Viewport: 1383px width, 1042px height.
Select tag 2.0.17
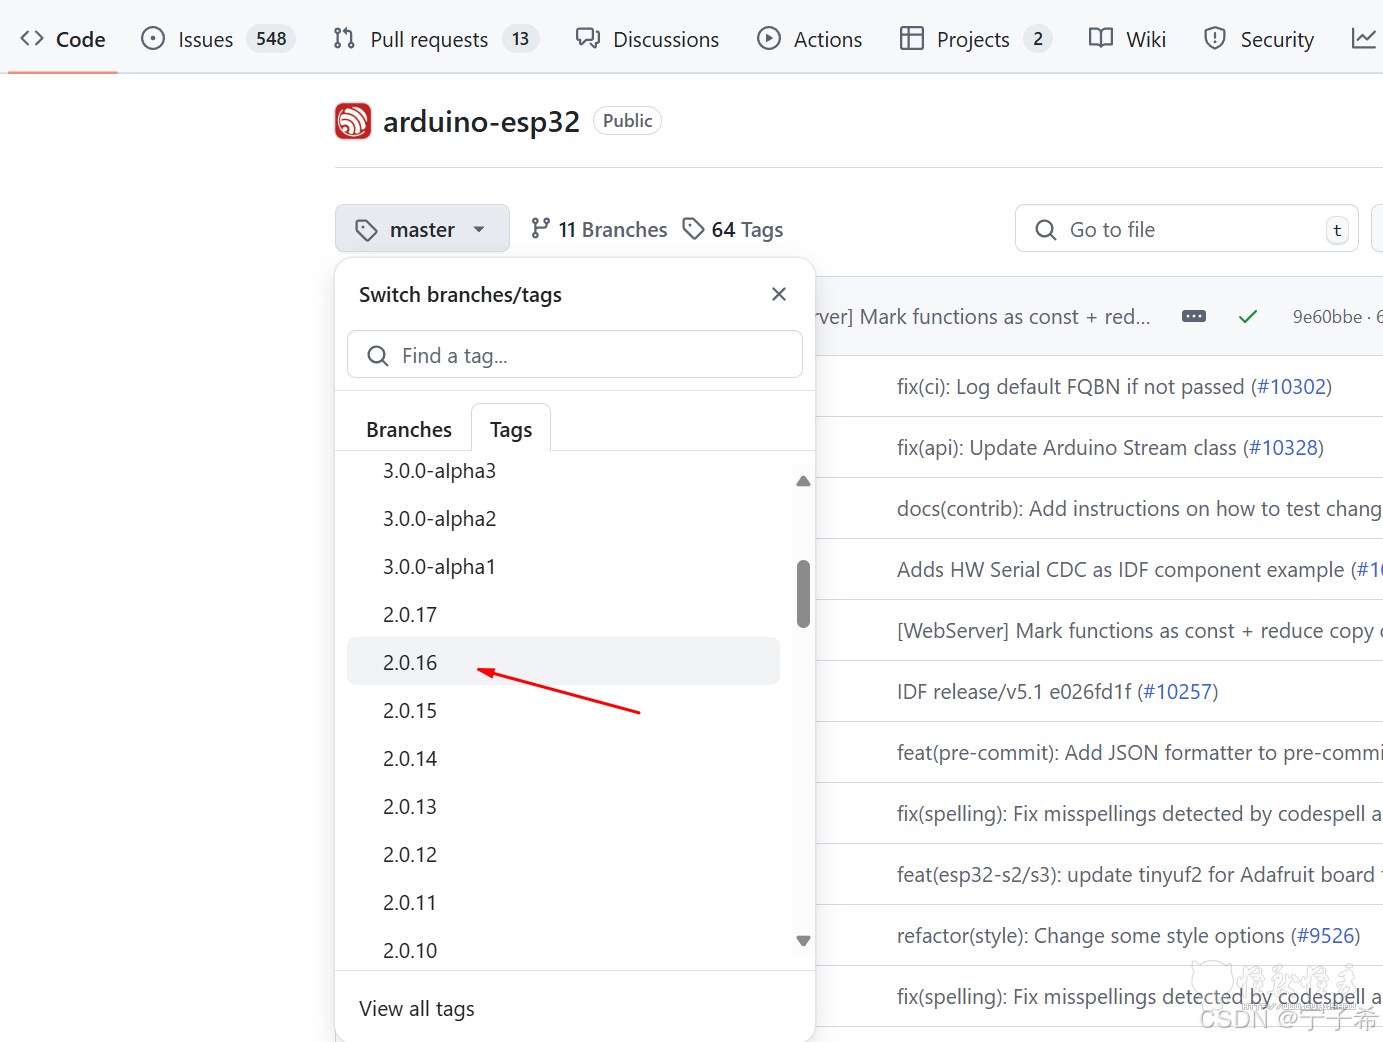[x=563, y=615]
